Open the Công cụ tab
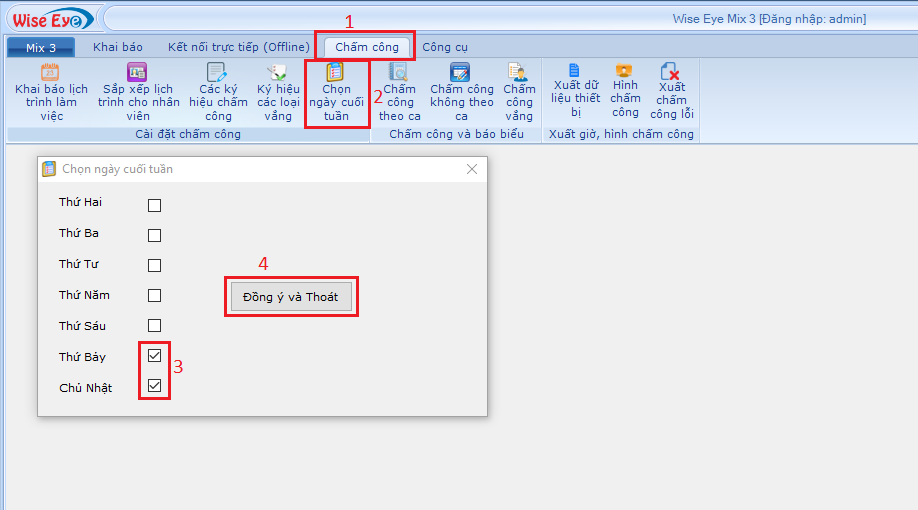This screenshot has height=510, width=918. (x=444, y=47)
